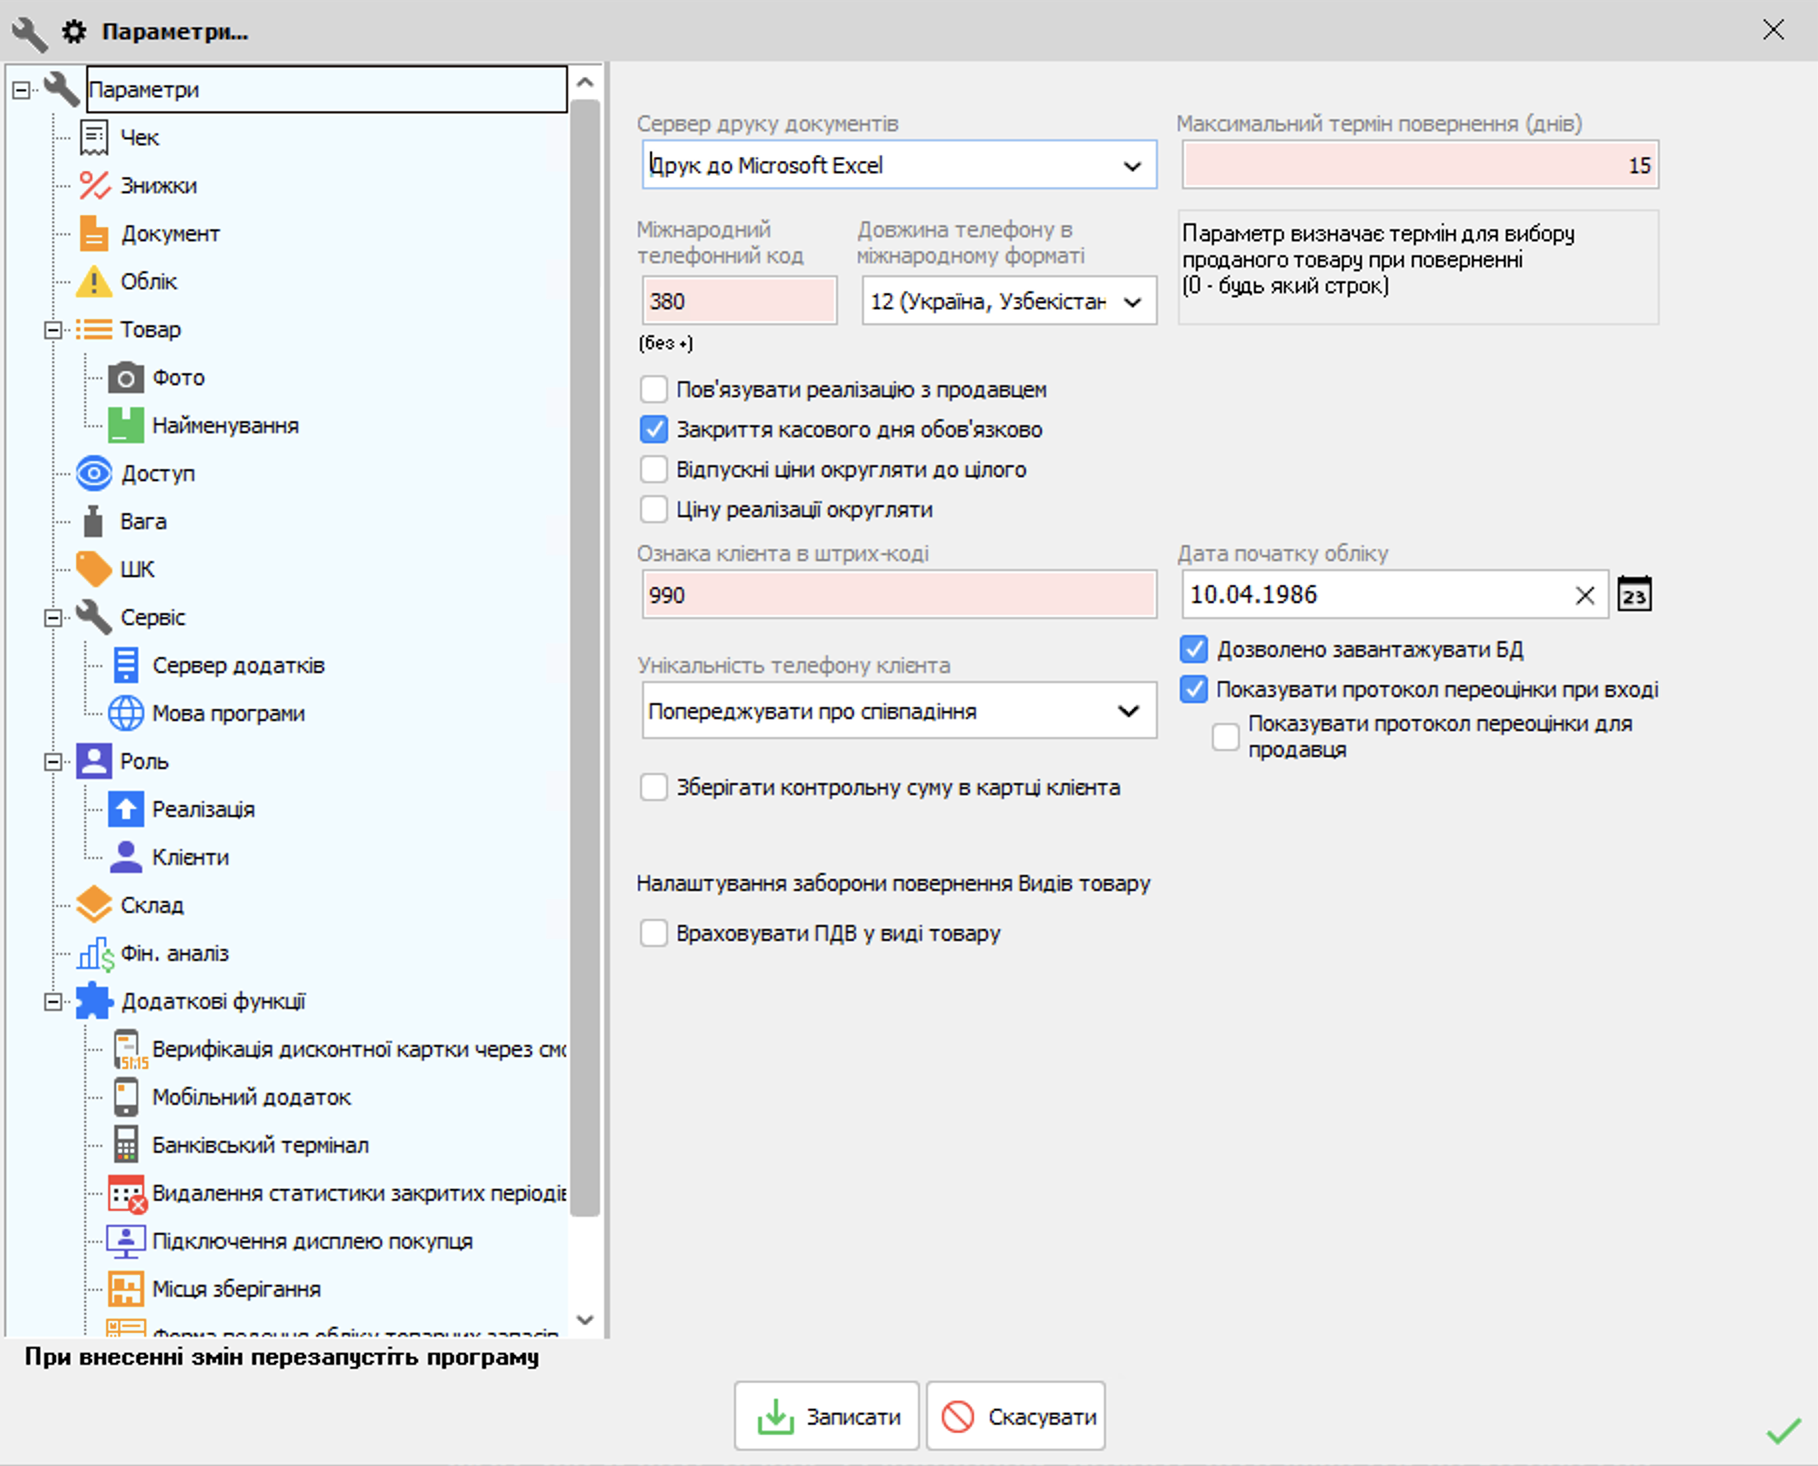1818x1466 pixels.
Task: Click the globe icon for Мова програми
Action: [x=126, y=714]
